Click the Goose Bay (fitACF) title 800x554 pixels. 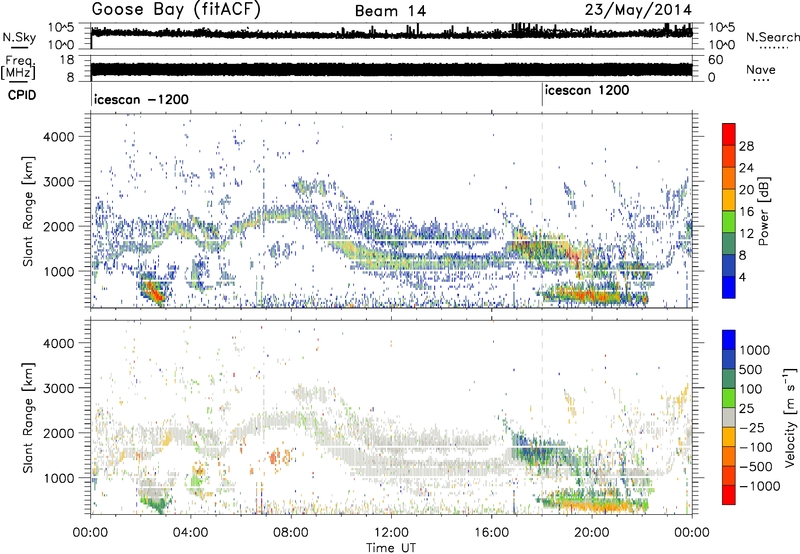[x=176, y=10]
